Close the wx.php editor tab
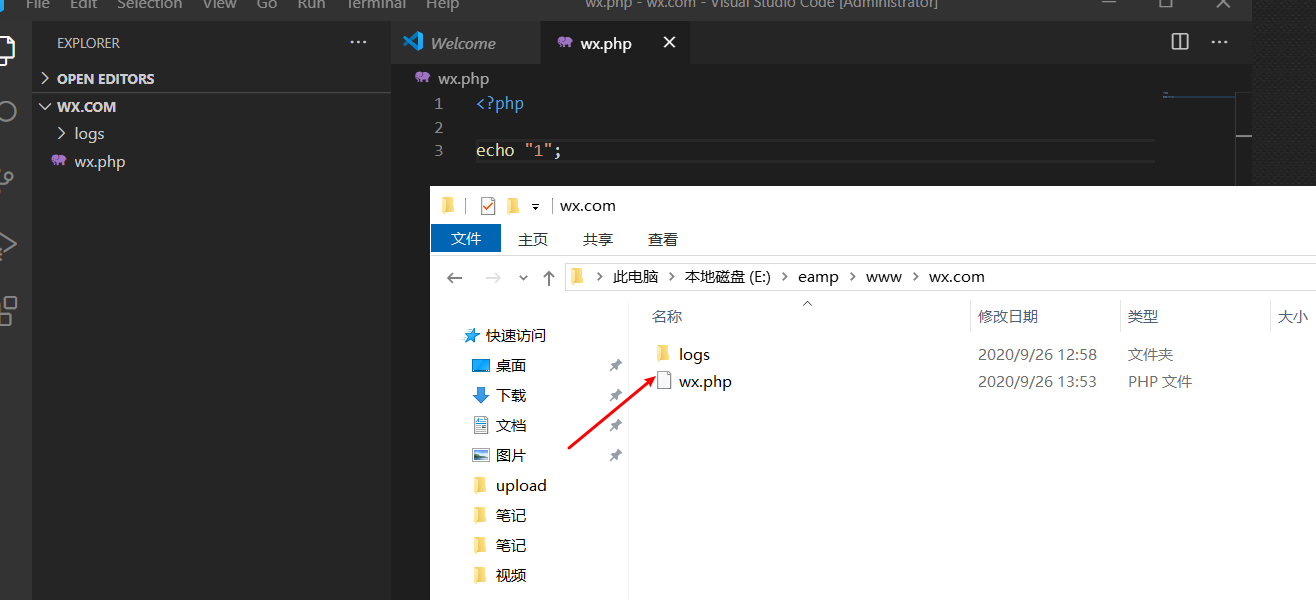The image size is (1316, 600). pyautogui.click(x=669, y=42)
